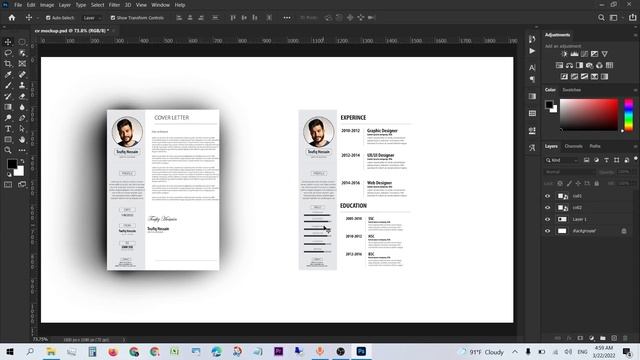Select the Eyedropper tool
The image size is (640, 360).
click(x=8, y=75)
